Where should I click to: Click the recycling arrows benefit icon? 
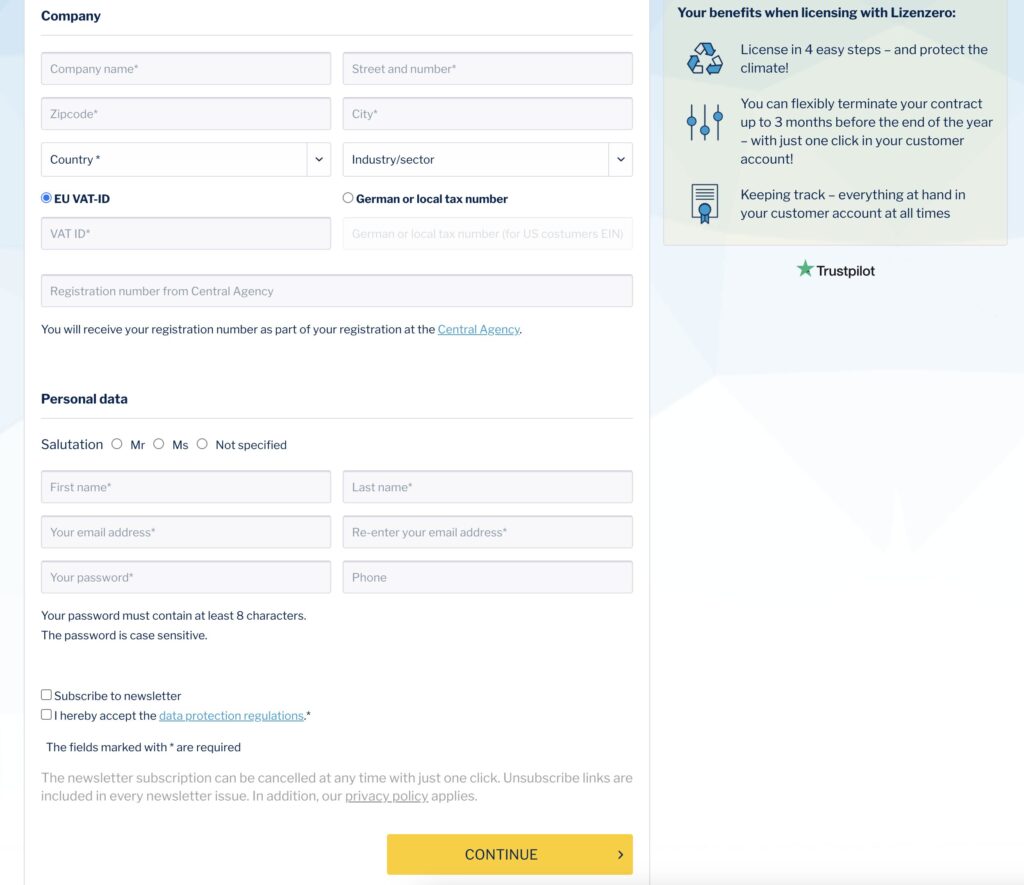(x=704, y=58)
